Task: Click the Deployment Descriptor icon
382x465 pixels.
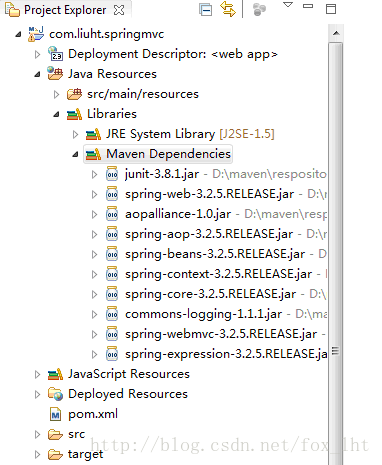Action: pyautogui.click(x=55, y=54)
